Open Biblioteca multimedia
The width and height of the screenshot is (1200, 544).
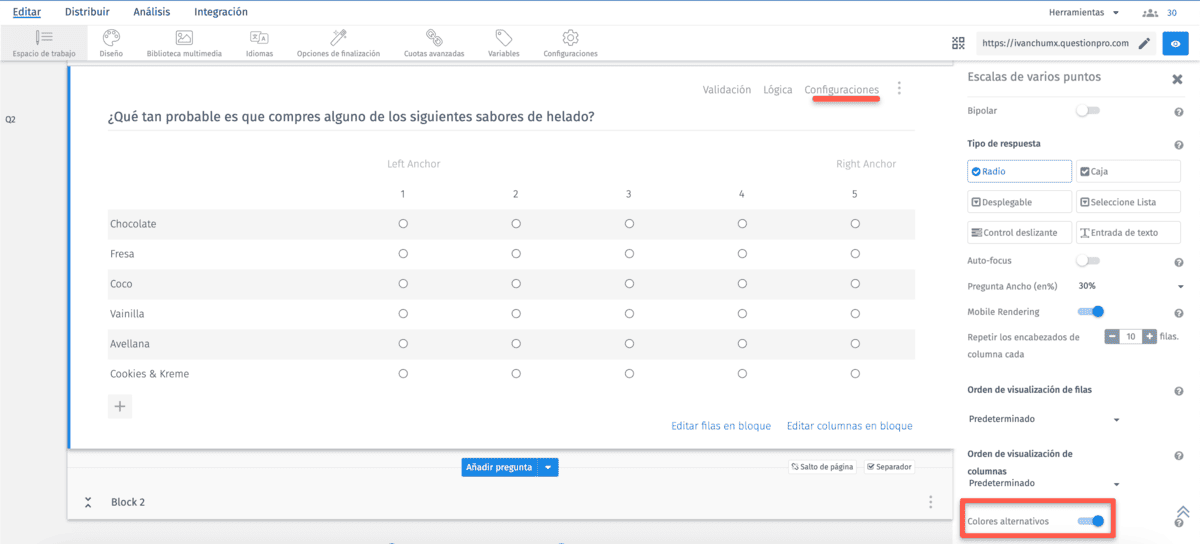(x=184, y=43)
